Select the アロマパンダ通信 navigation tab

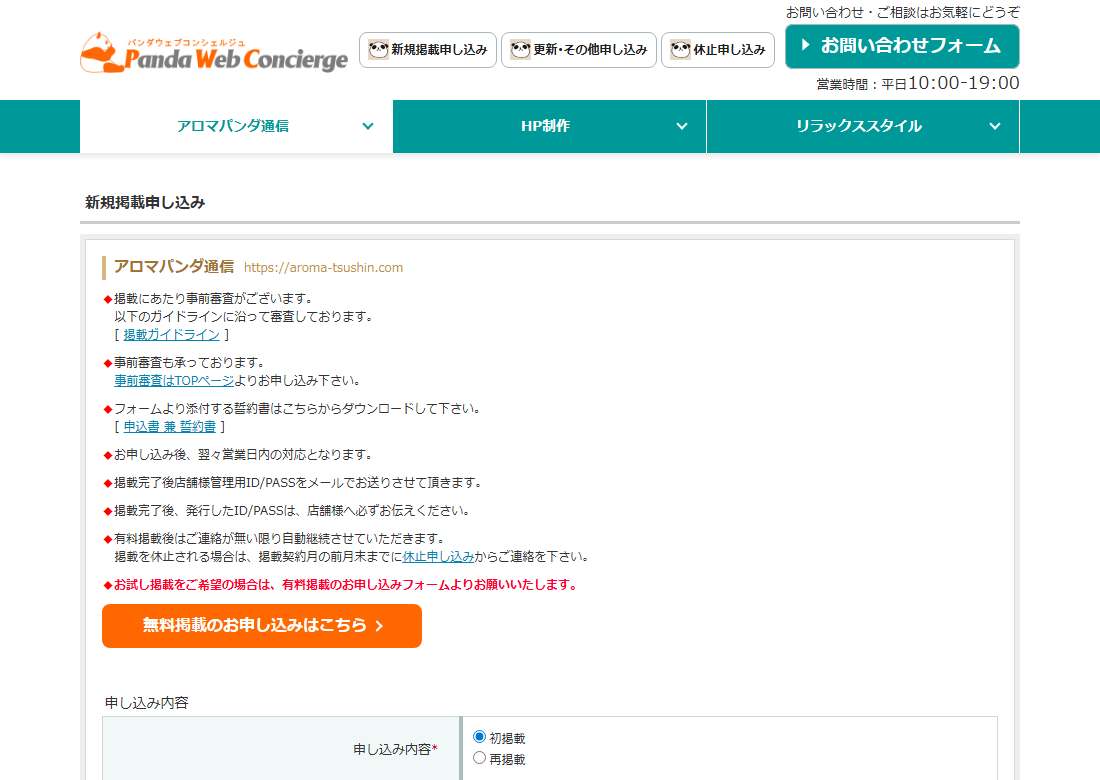pos(236,126)
